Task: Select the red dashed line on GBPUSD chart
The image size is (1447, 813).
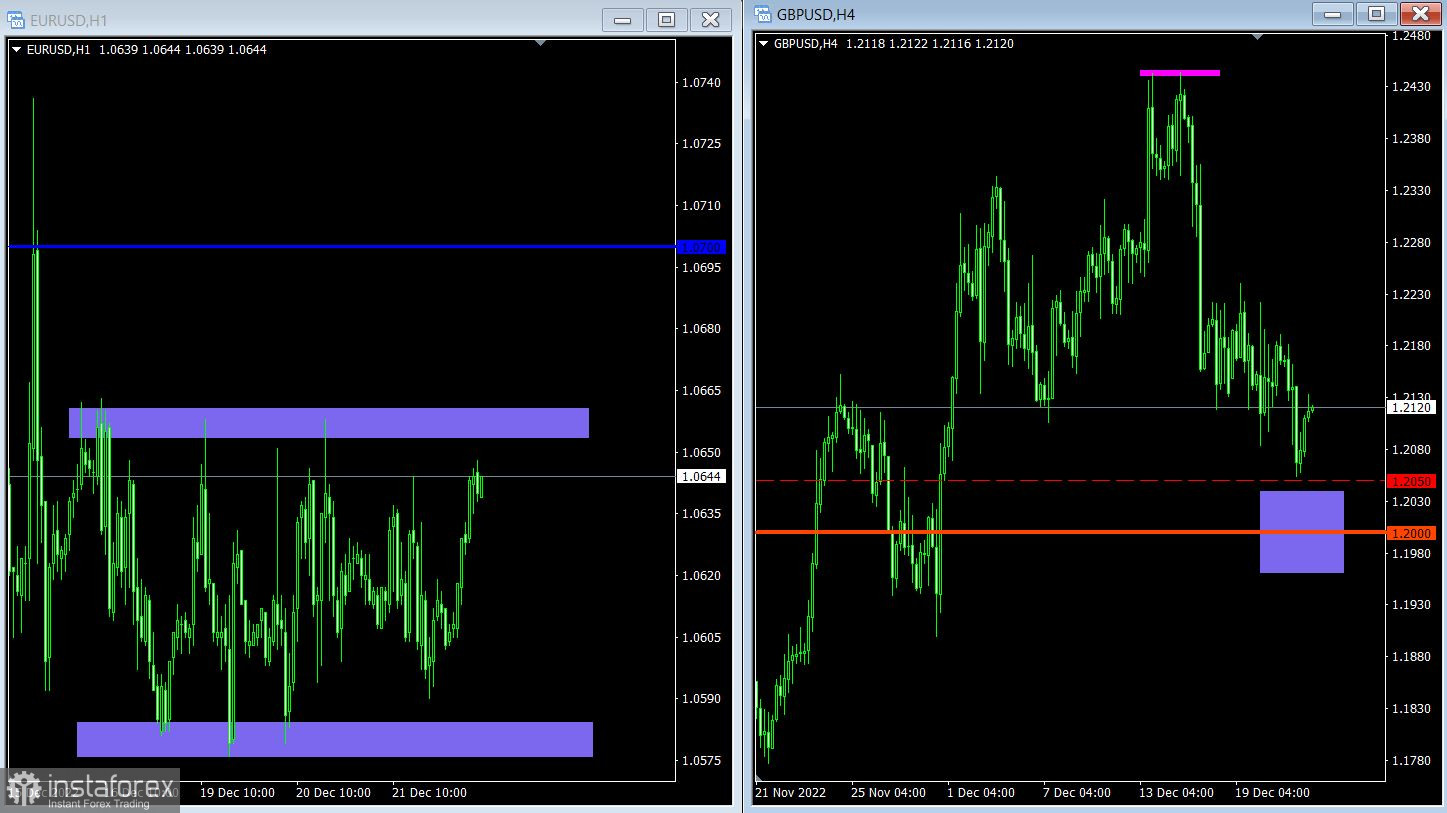Action: pos(1070,481)
